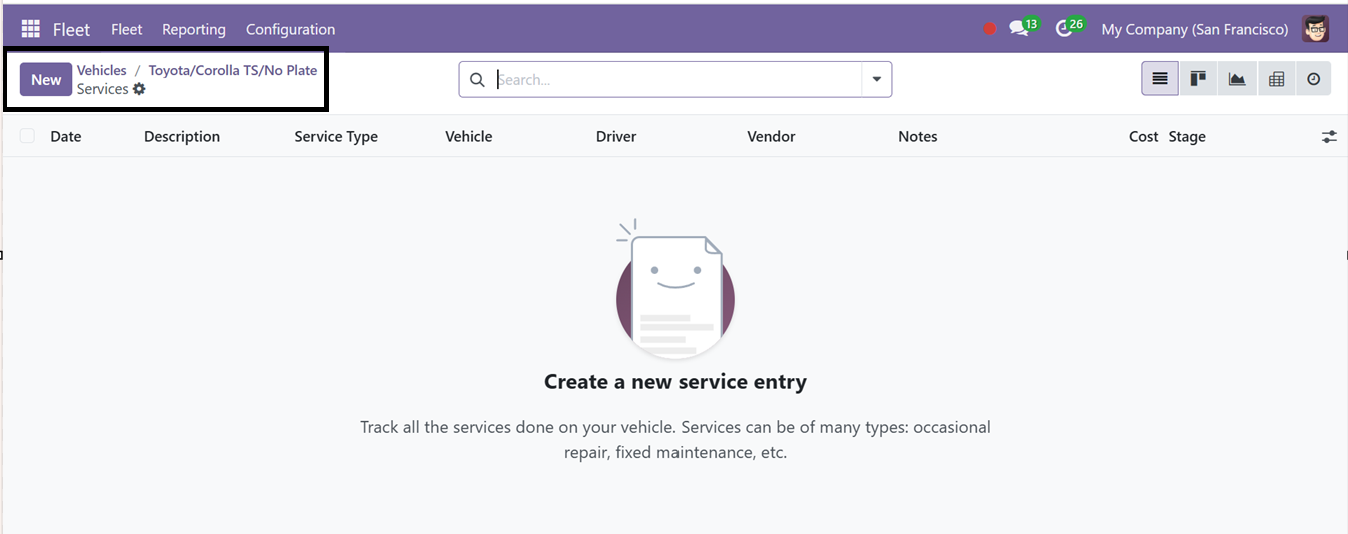
Task: Switch to list view
Action: pos(1160,79)
